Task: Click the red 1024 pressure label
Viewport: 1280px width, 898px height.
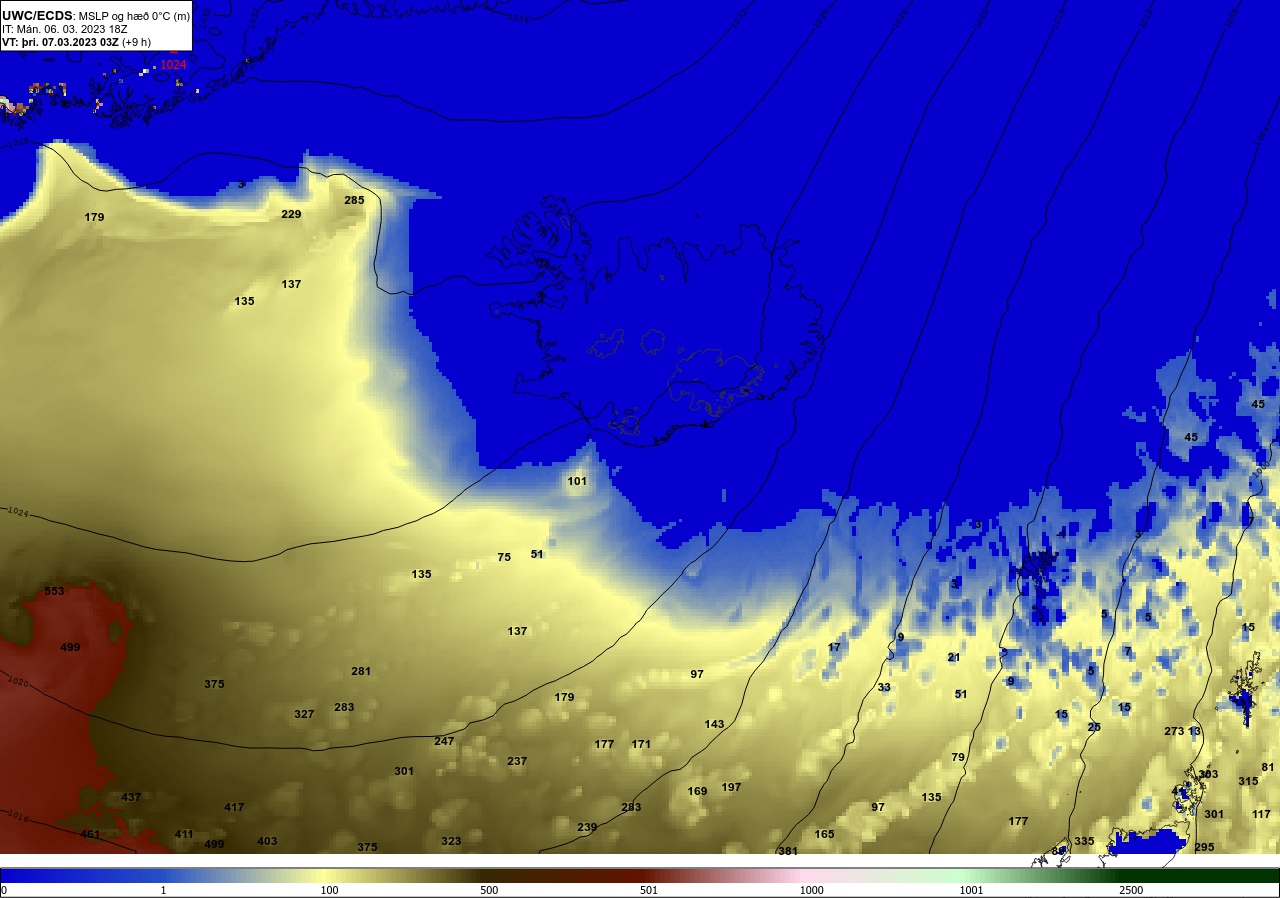Action: click(174, 65)
